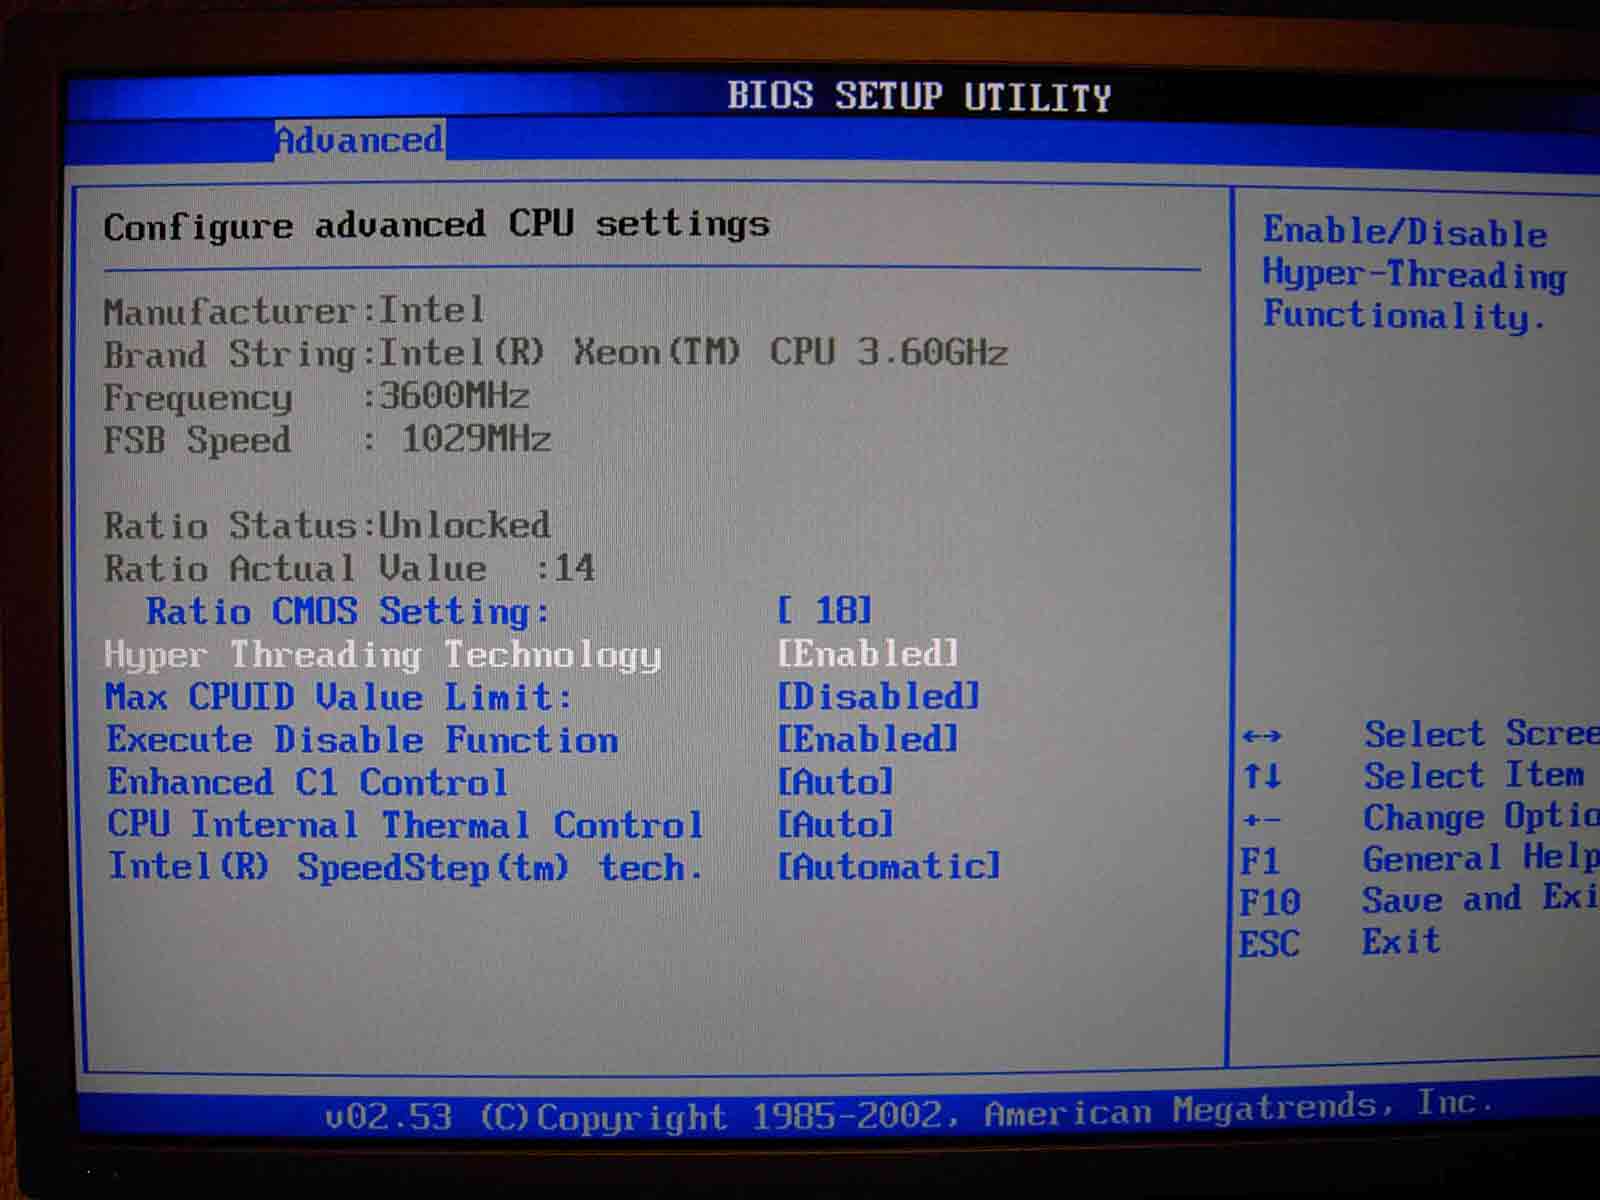Image resolution: width=1600 pixels, height=1200 pixels.
Task: Click the BIOS SETUP UTILITY title
Action: click(919, 96)
